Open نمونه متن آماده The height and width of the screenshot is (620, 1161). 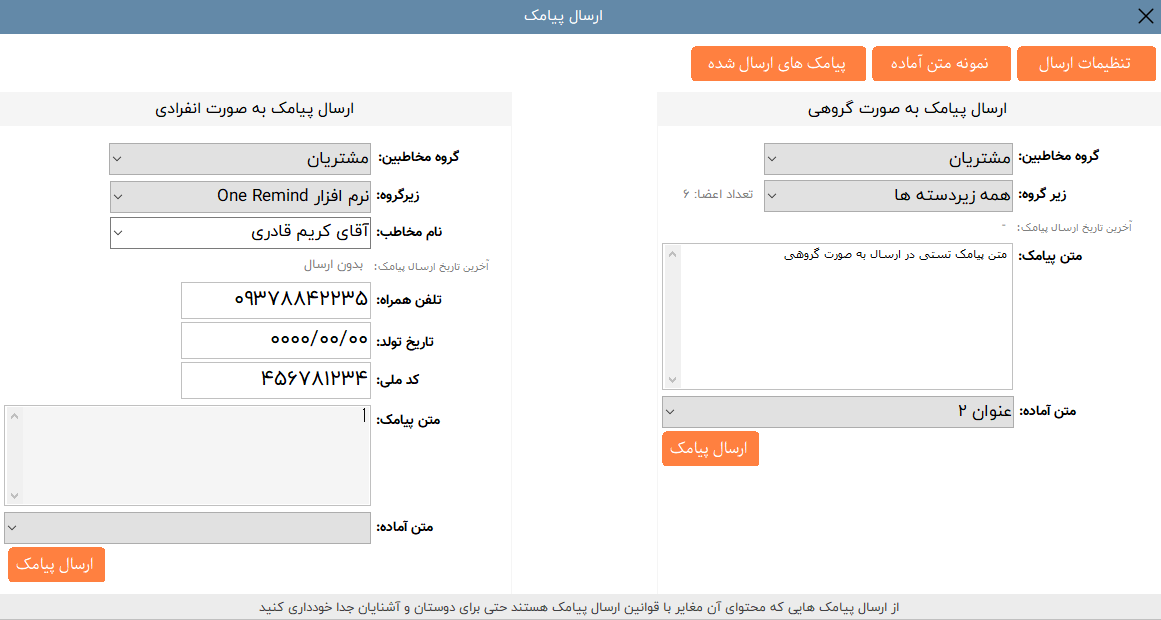pos(941,63)
